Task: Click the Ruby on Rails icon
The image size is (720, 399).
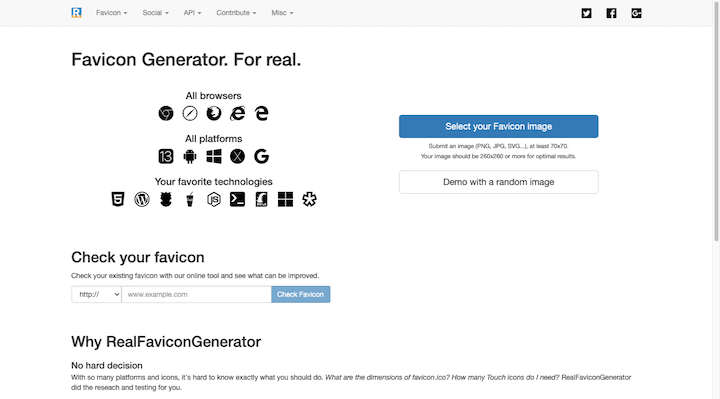Action: pyautogui.click(x=261, y=199)
